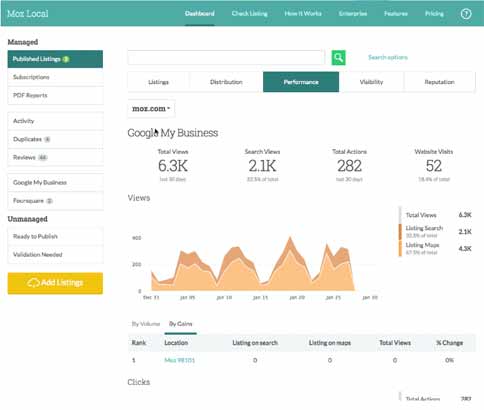Open Foursquare in sidebar
Image resolution: width=484 pixels, height=410 pixels.
coord(55,201)
